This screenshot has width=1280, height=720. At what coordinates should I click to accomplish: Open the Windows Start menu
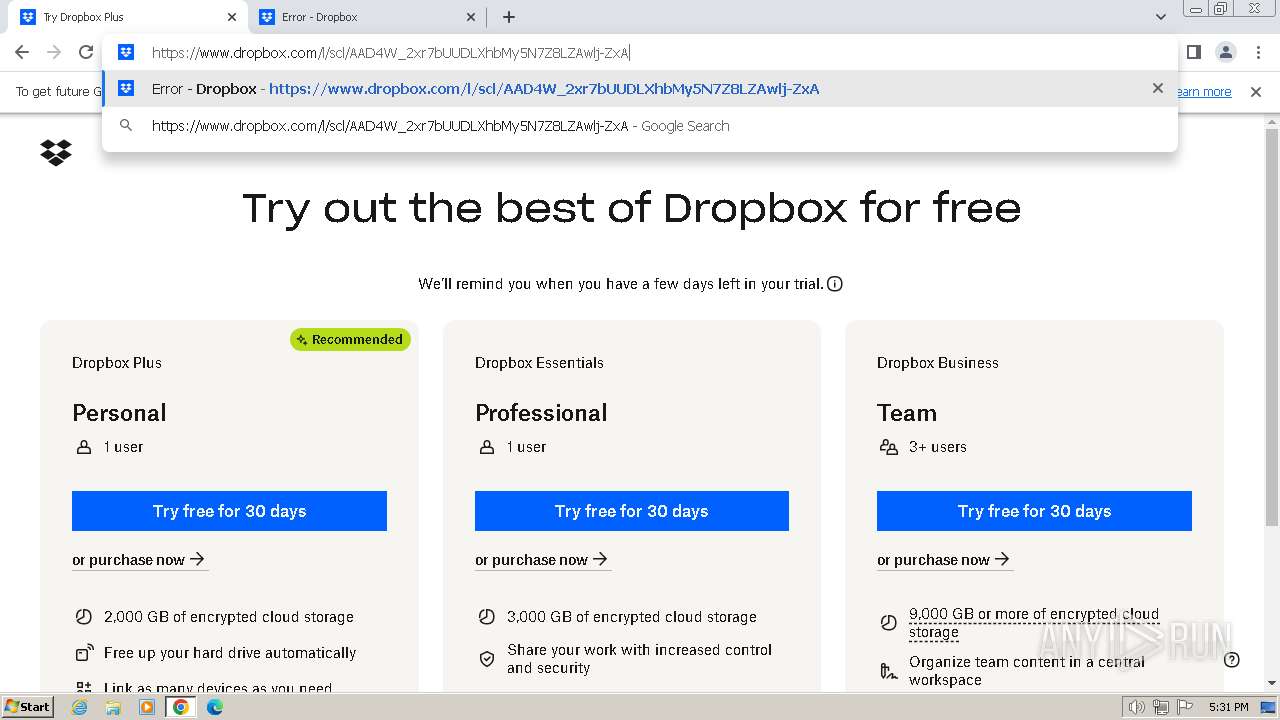(27, 707)
